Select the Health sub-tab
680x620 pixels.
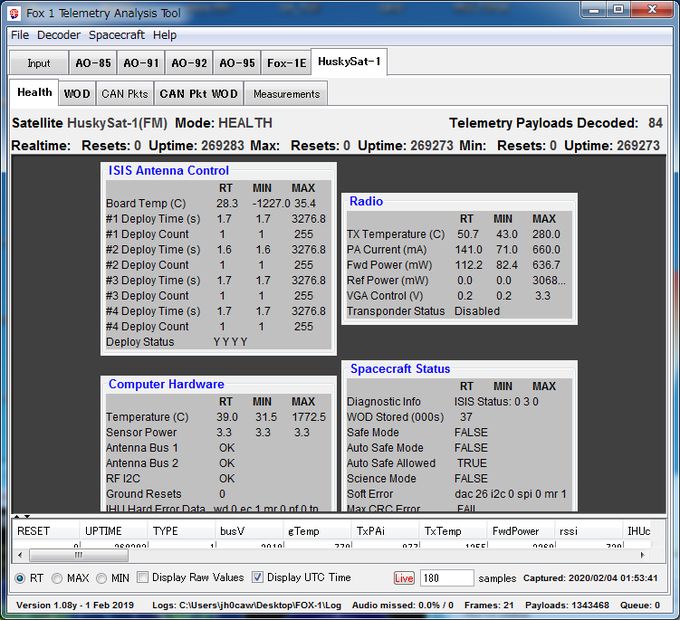pos(34,92)
